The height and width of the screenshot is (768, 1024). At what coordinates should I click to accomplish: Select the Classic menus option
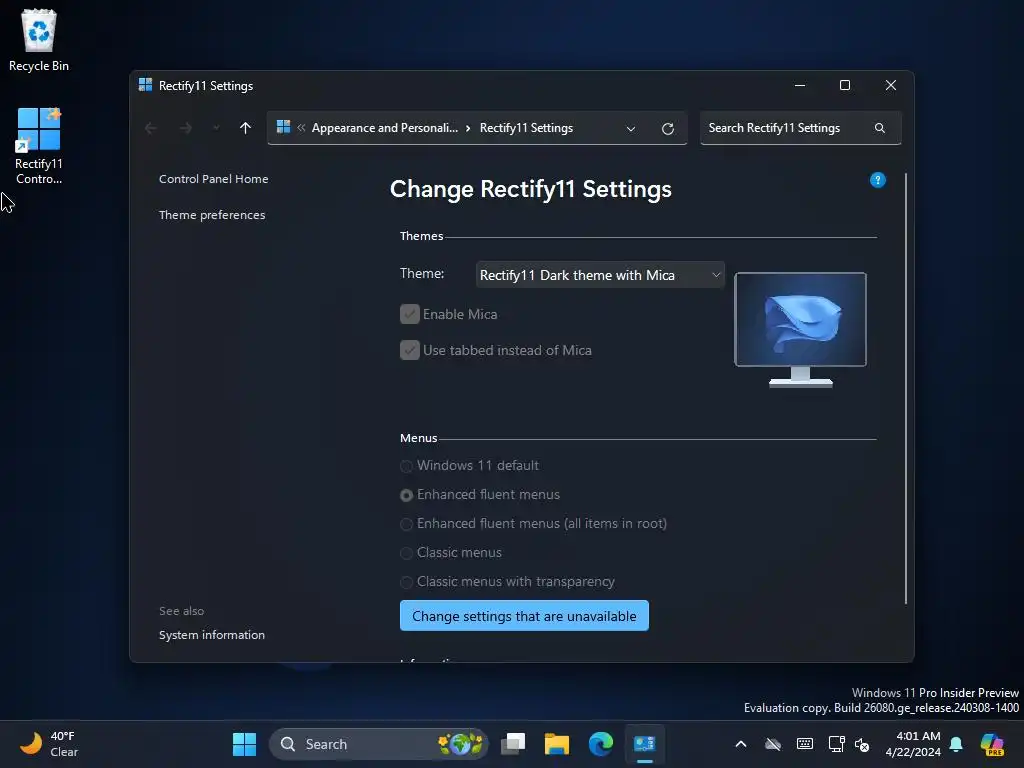click(406, 553)
